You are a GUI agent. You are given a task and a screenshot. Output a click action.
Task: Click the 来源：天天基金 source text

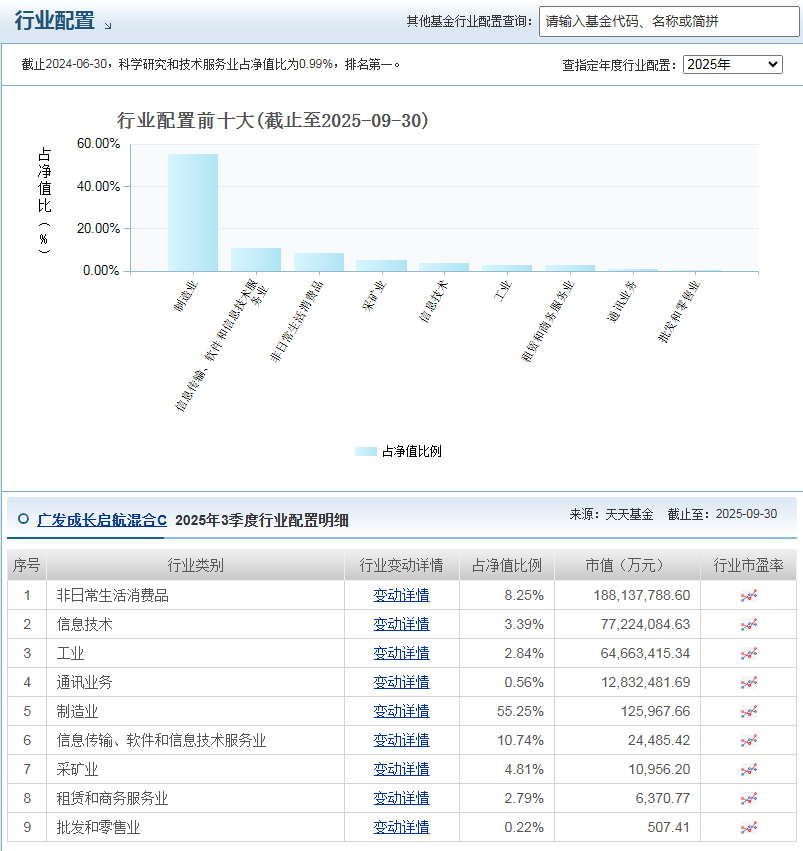tap(611, 514)
